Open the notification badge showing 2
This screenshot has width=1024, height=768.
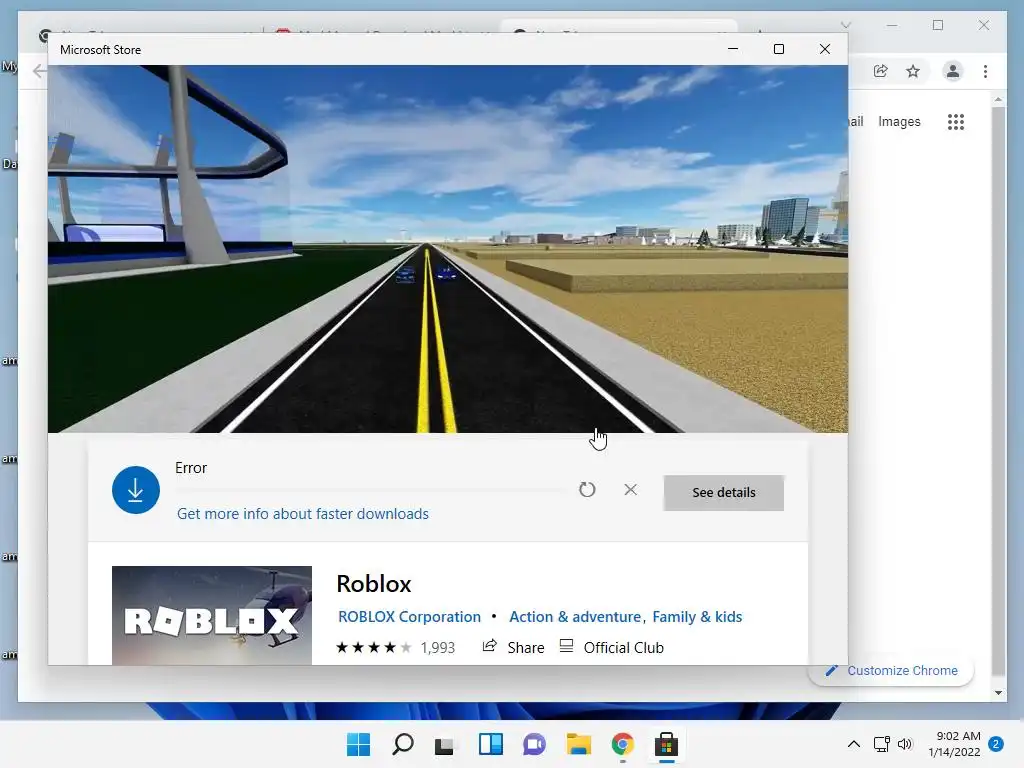point(996,744)
